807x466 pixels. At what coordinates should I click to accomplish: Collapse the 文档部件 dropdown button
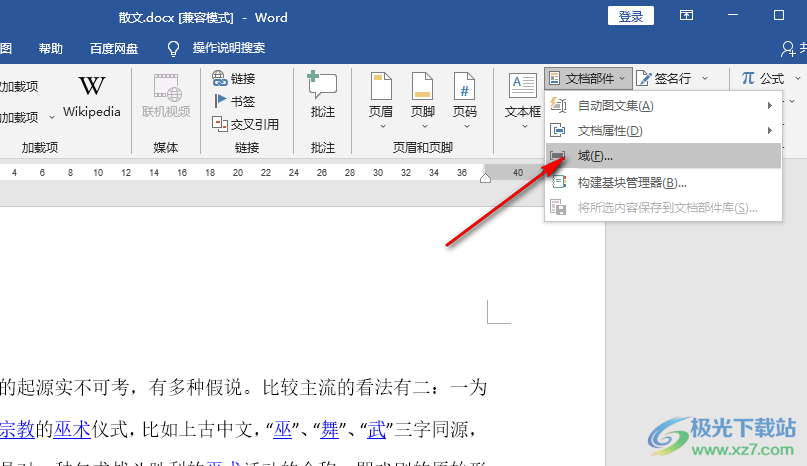tap(588, 78)
